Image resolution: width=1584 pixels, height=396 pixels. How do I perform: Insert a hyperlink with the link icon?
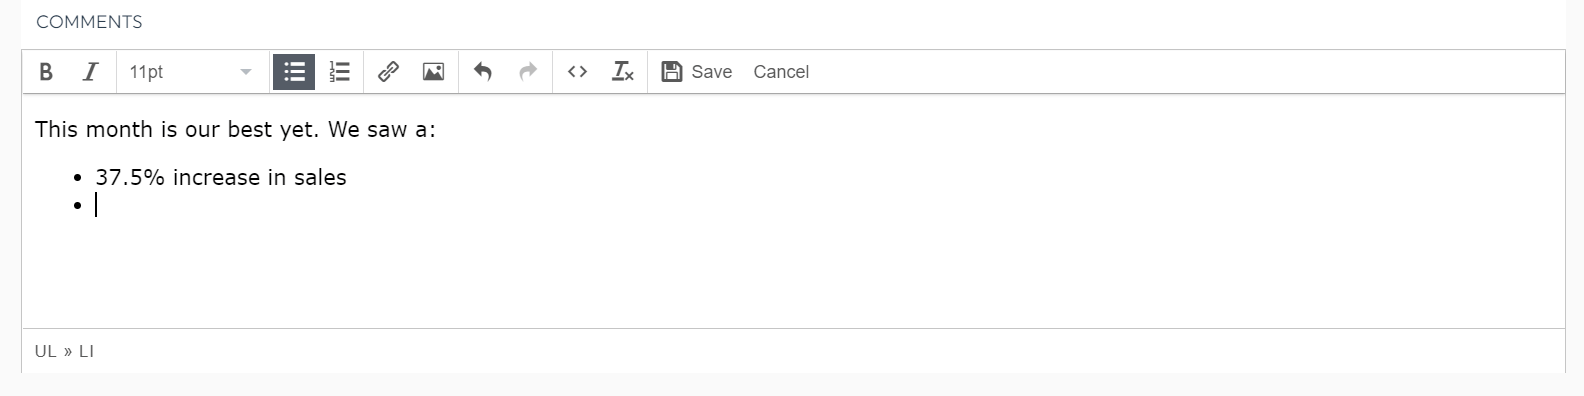pyautogui.click(x=388, y=72)
